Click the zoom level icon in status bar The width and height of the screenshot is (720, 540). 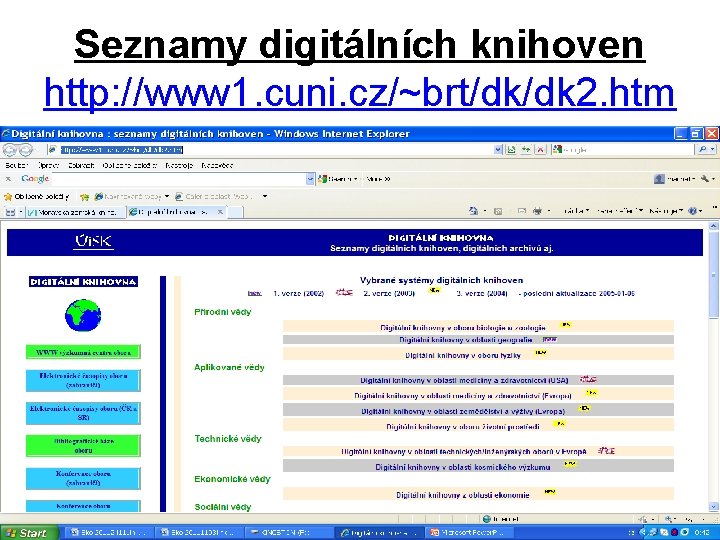(x=669, y=519)
